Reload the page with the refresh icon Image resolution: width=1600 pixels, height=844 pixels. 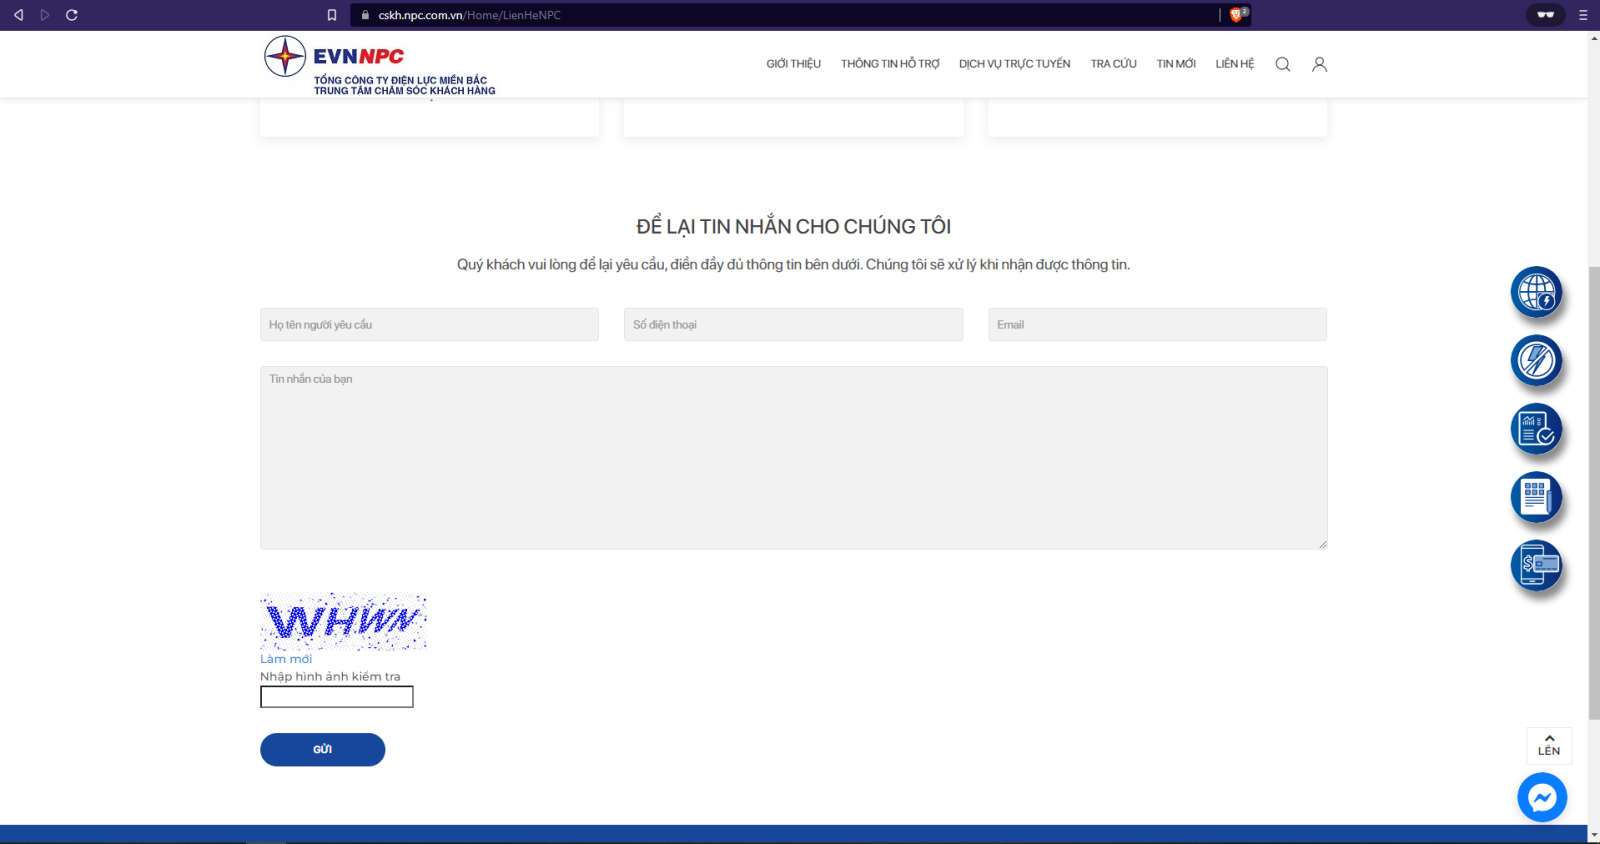coord(72,15)
